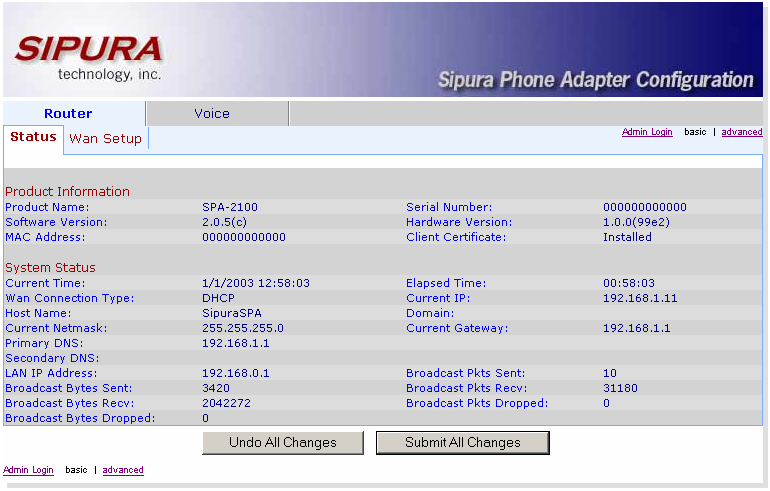This screenshot has height=491, width=770.
Task: Click Broadcast Bytes Recv value 2042272
Action: pos(226,403)
